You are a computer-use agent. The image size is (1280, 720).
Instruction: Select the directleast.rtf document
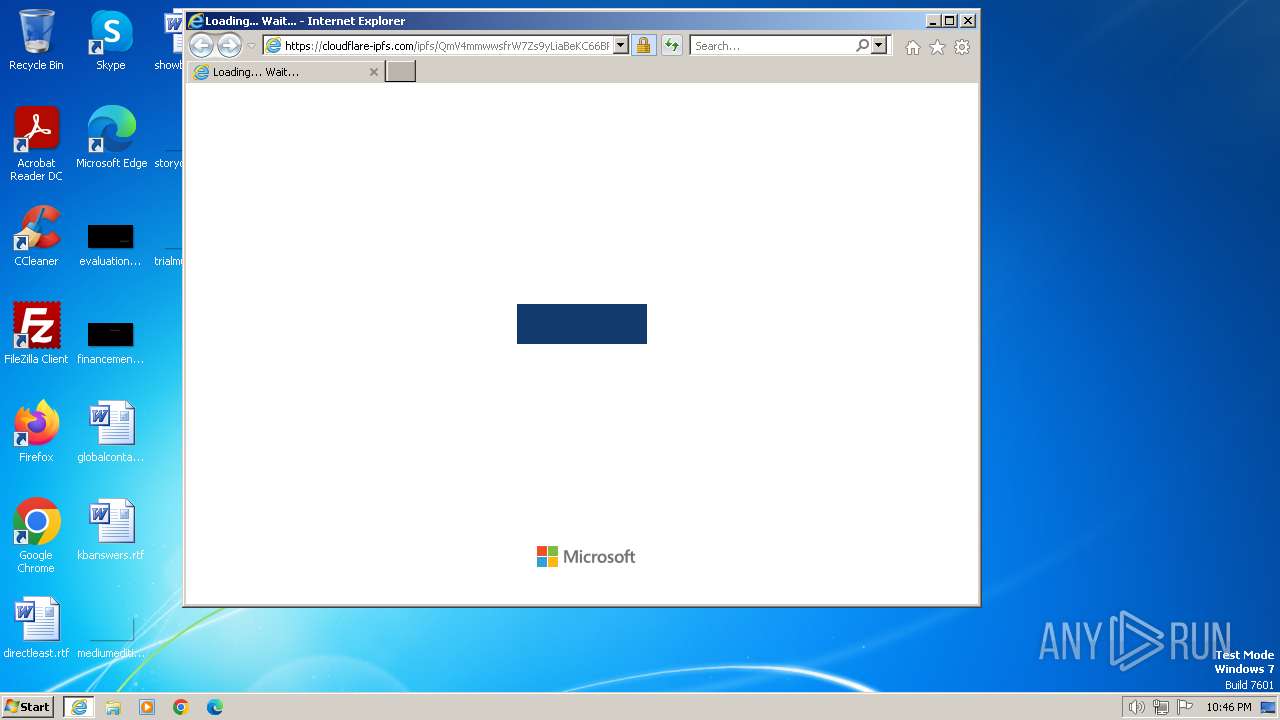(x=36, y=628)
